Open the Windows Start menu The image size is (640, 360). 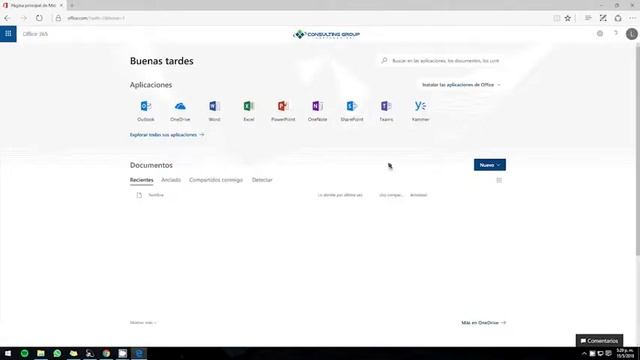point(8,353)
